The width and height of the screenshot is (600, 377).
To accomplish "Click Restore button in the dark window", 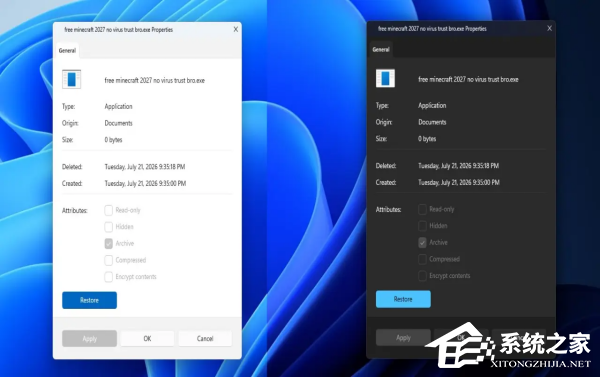I will 403,299.
